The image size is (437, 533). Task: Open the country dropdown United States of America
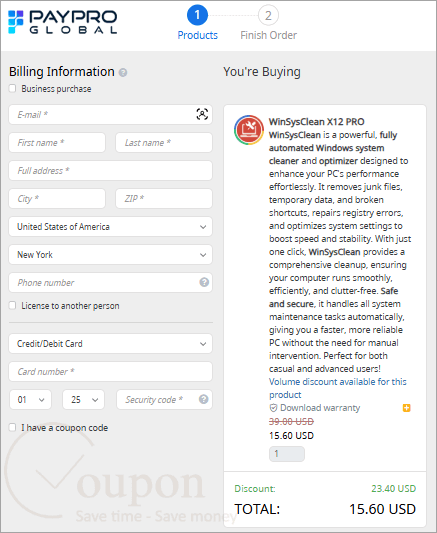click(110, 227)
